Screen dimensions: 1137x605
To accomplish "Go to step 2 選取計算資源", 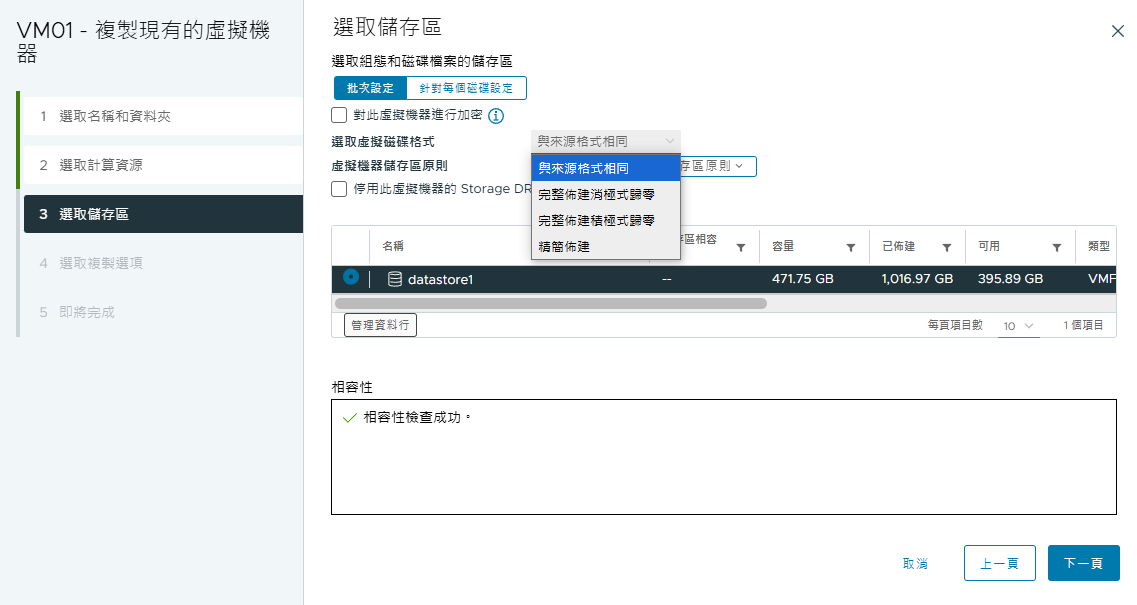I will pos(163,165).
